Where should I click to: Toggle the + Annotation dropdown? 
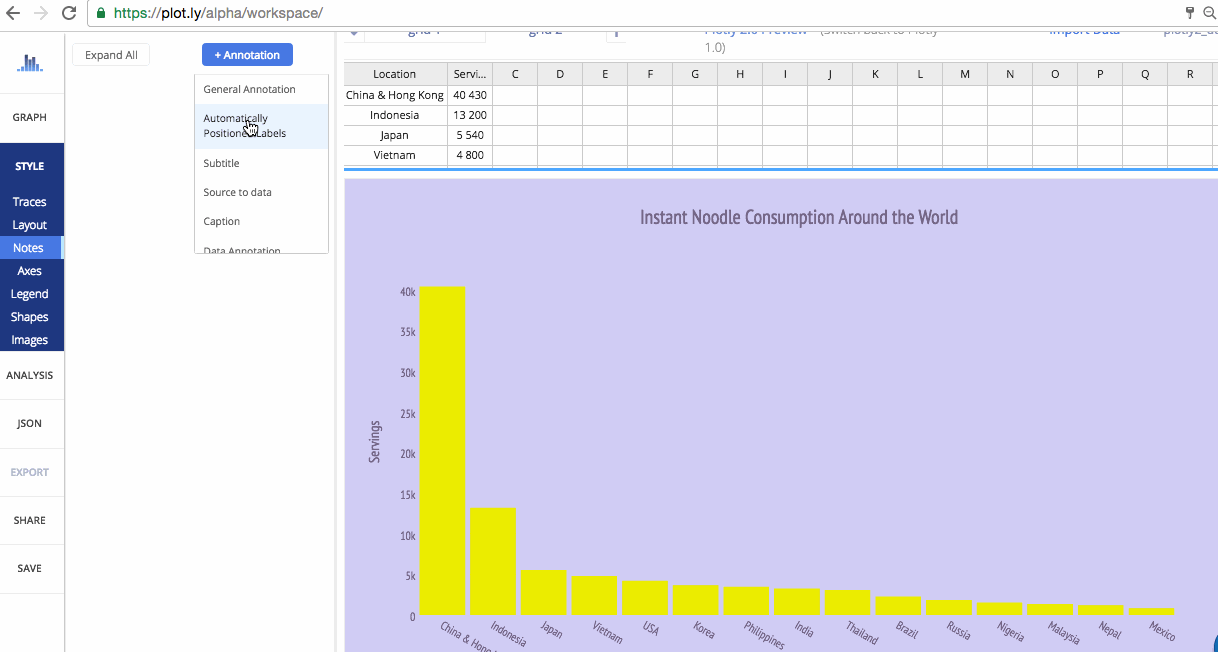tap(246, 54)
